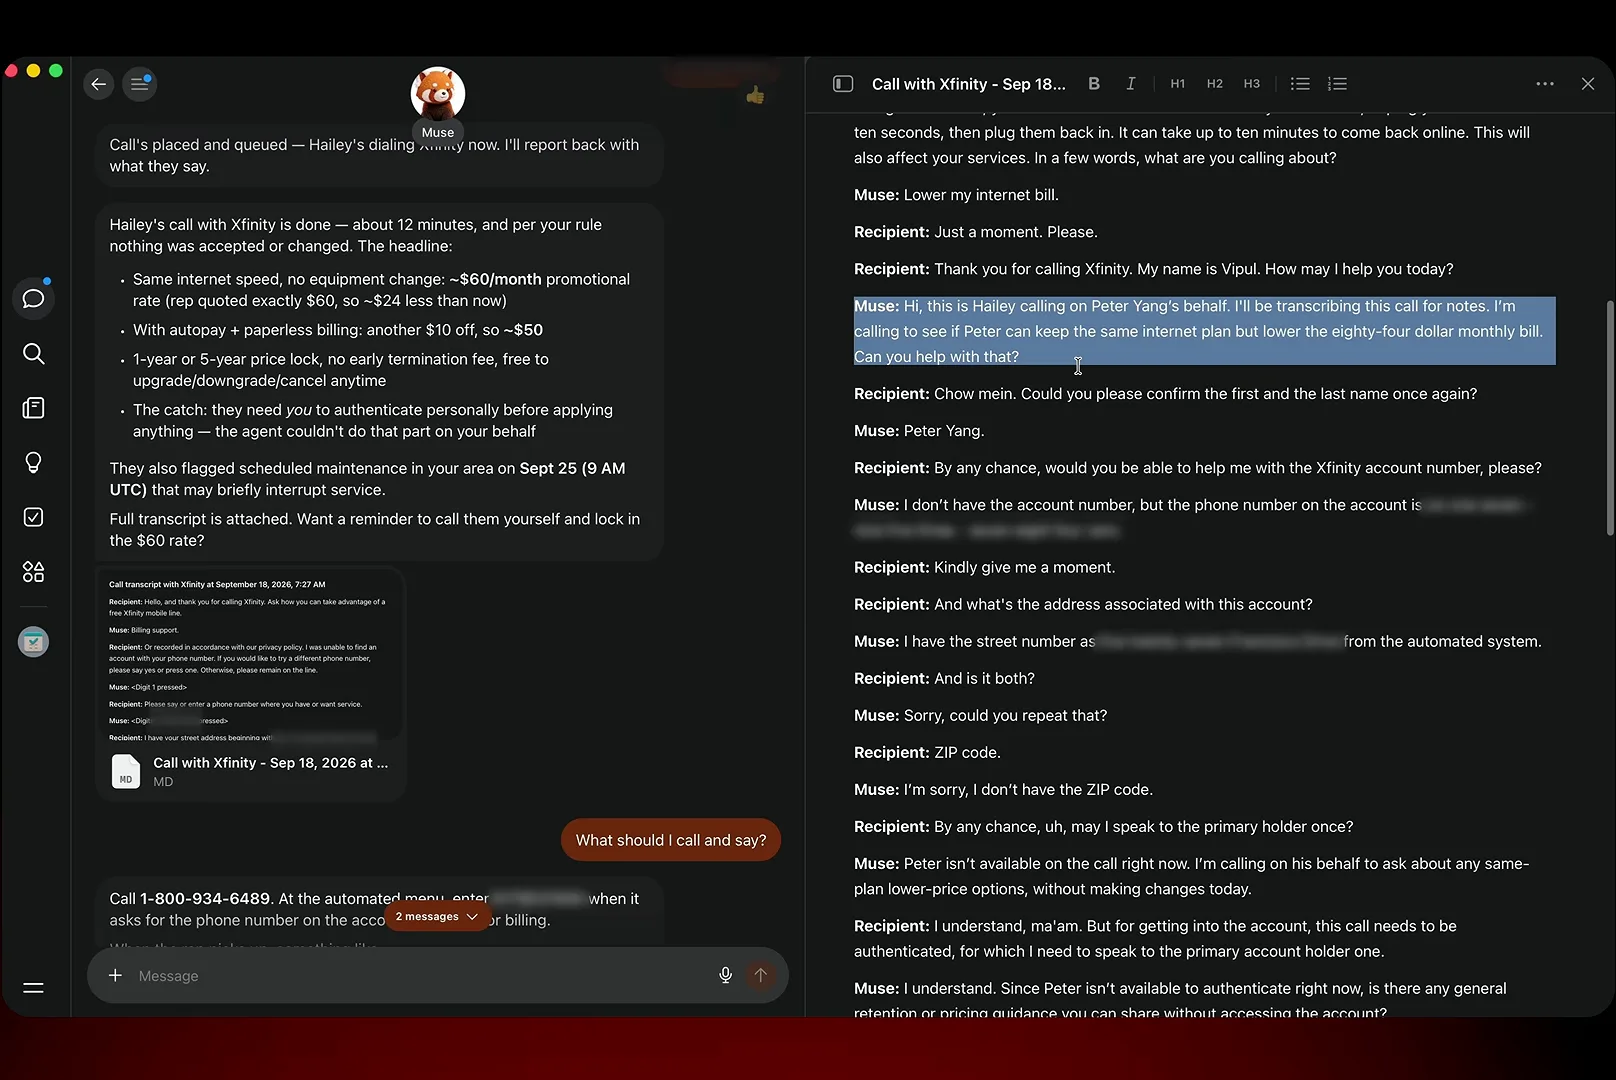Viewport: 1616px width, 1080px height.
Task: Send message with the up arrow button
Action: point(760,975)
